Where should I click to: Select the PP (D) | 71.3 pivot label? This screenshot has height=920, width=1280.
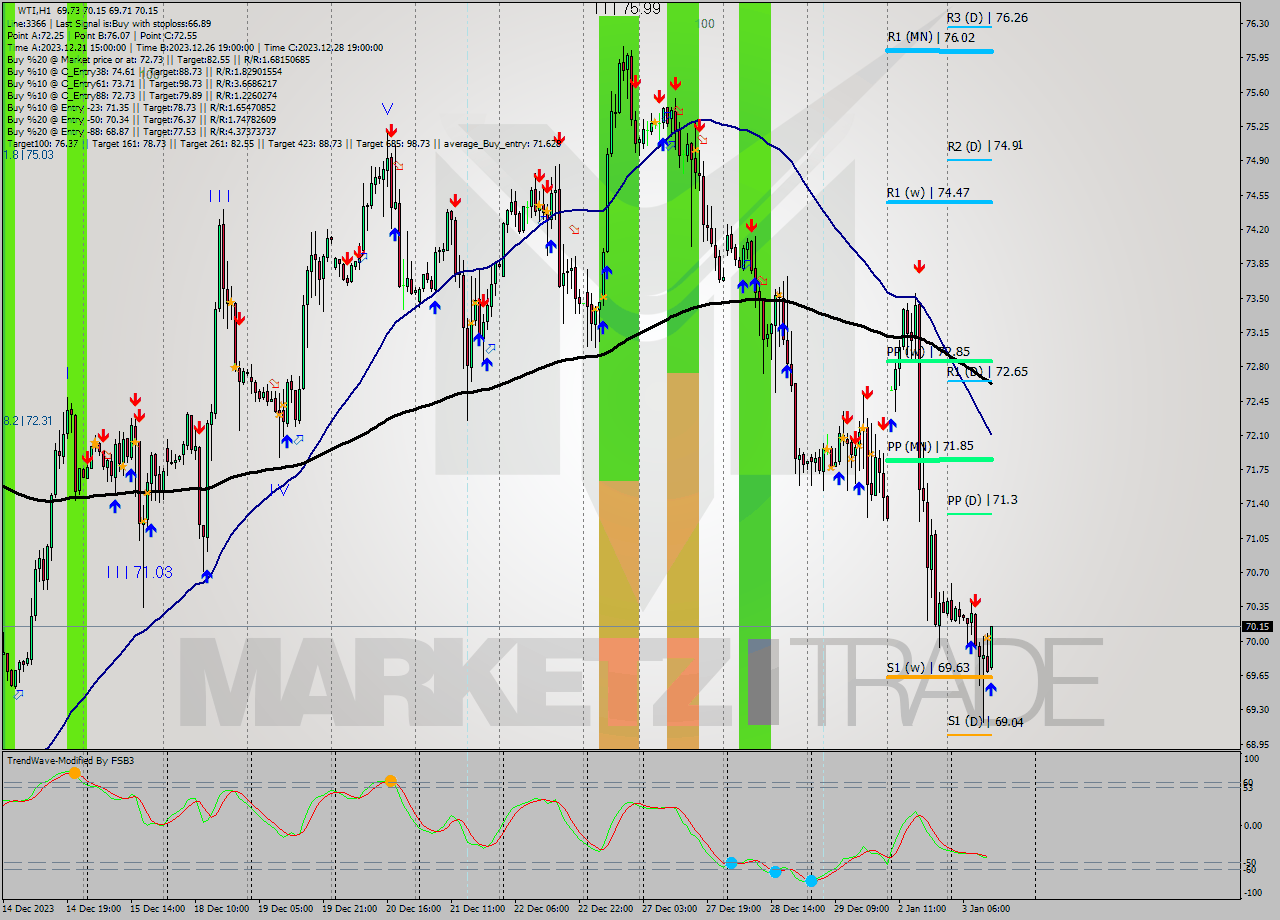(982, 499)
